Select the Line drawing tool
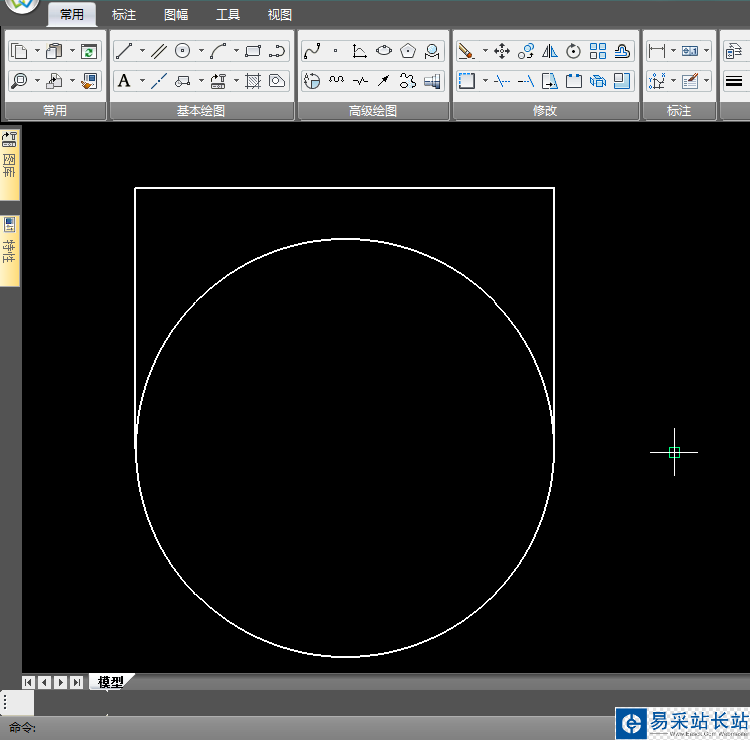The width and height of the screenshot is (750, 740). click(124, 51)
